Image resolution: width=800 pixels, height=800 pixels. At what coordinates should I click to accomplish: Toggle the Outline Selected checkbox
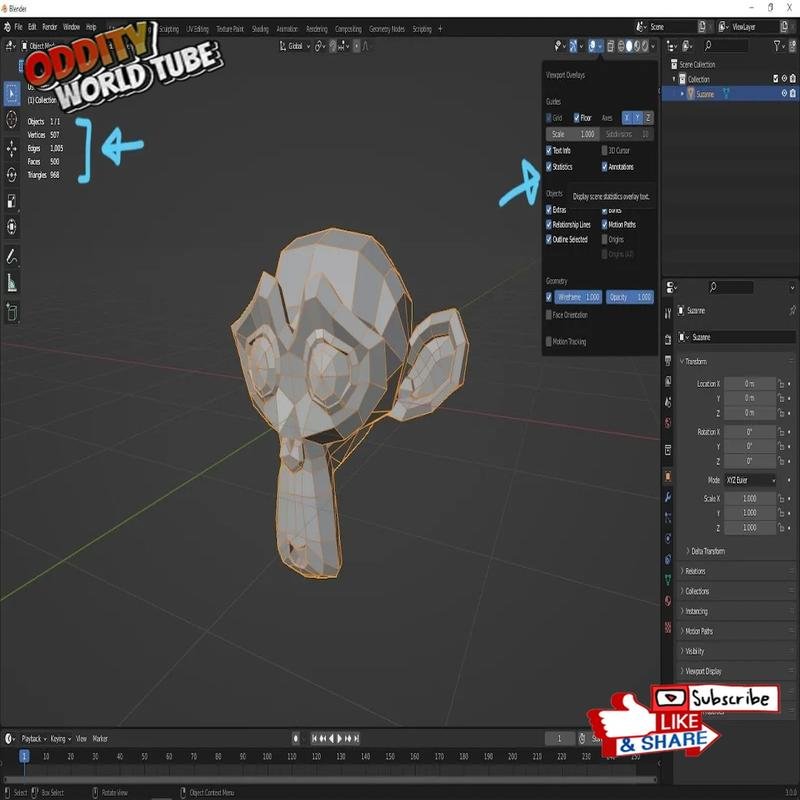point(549,239)
